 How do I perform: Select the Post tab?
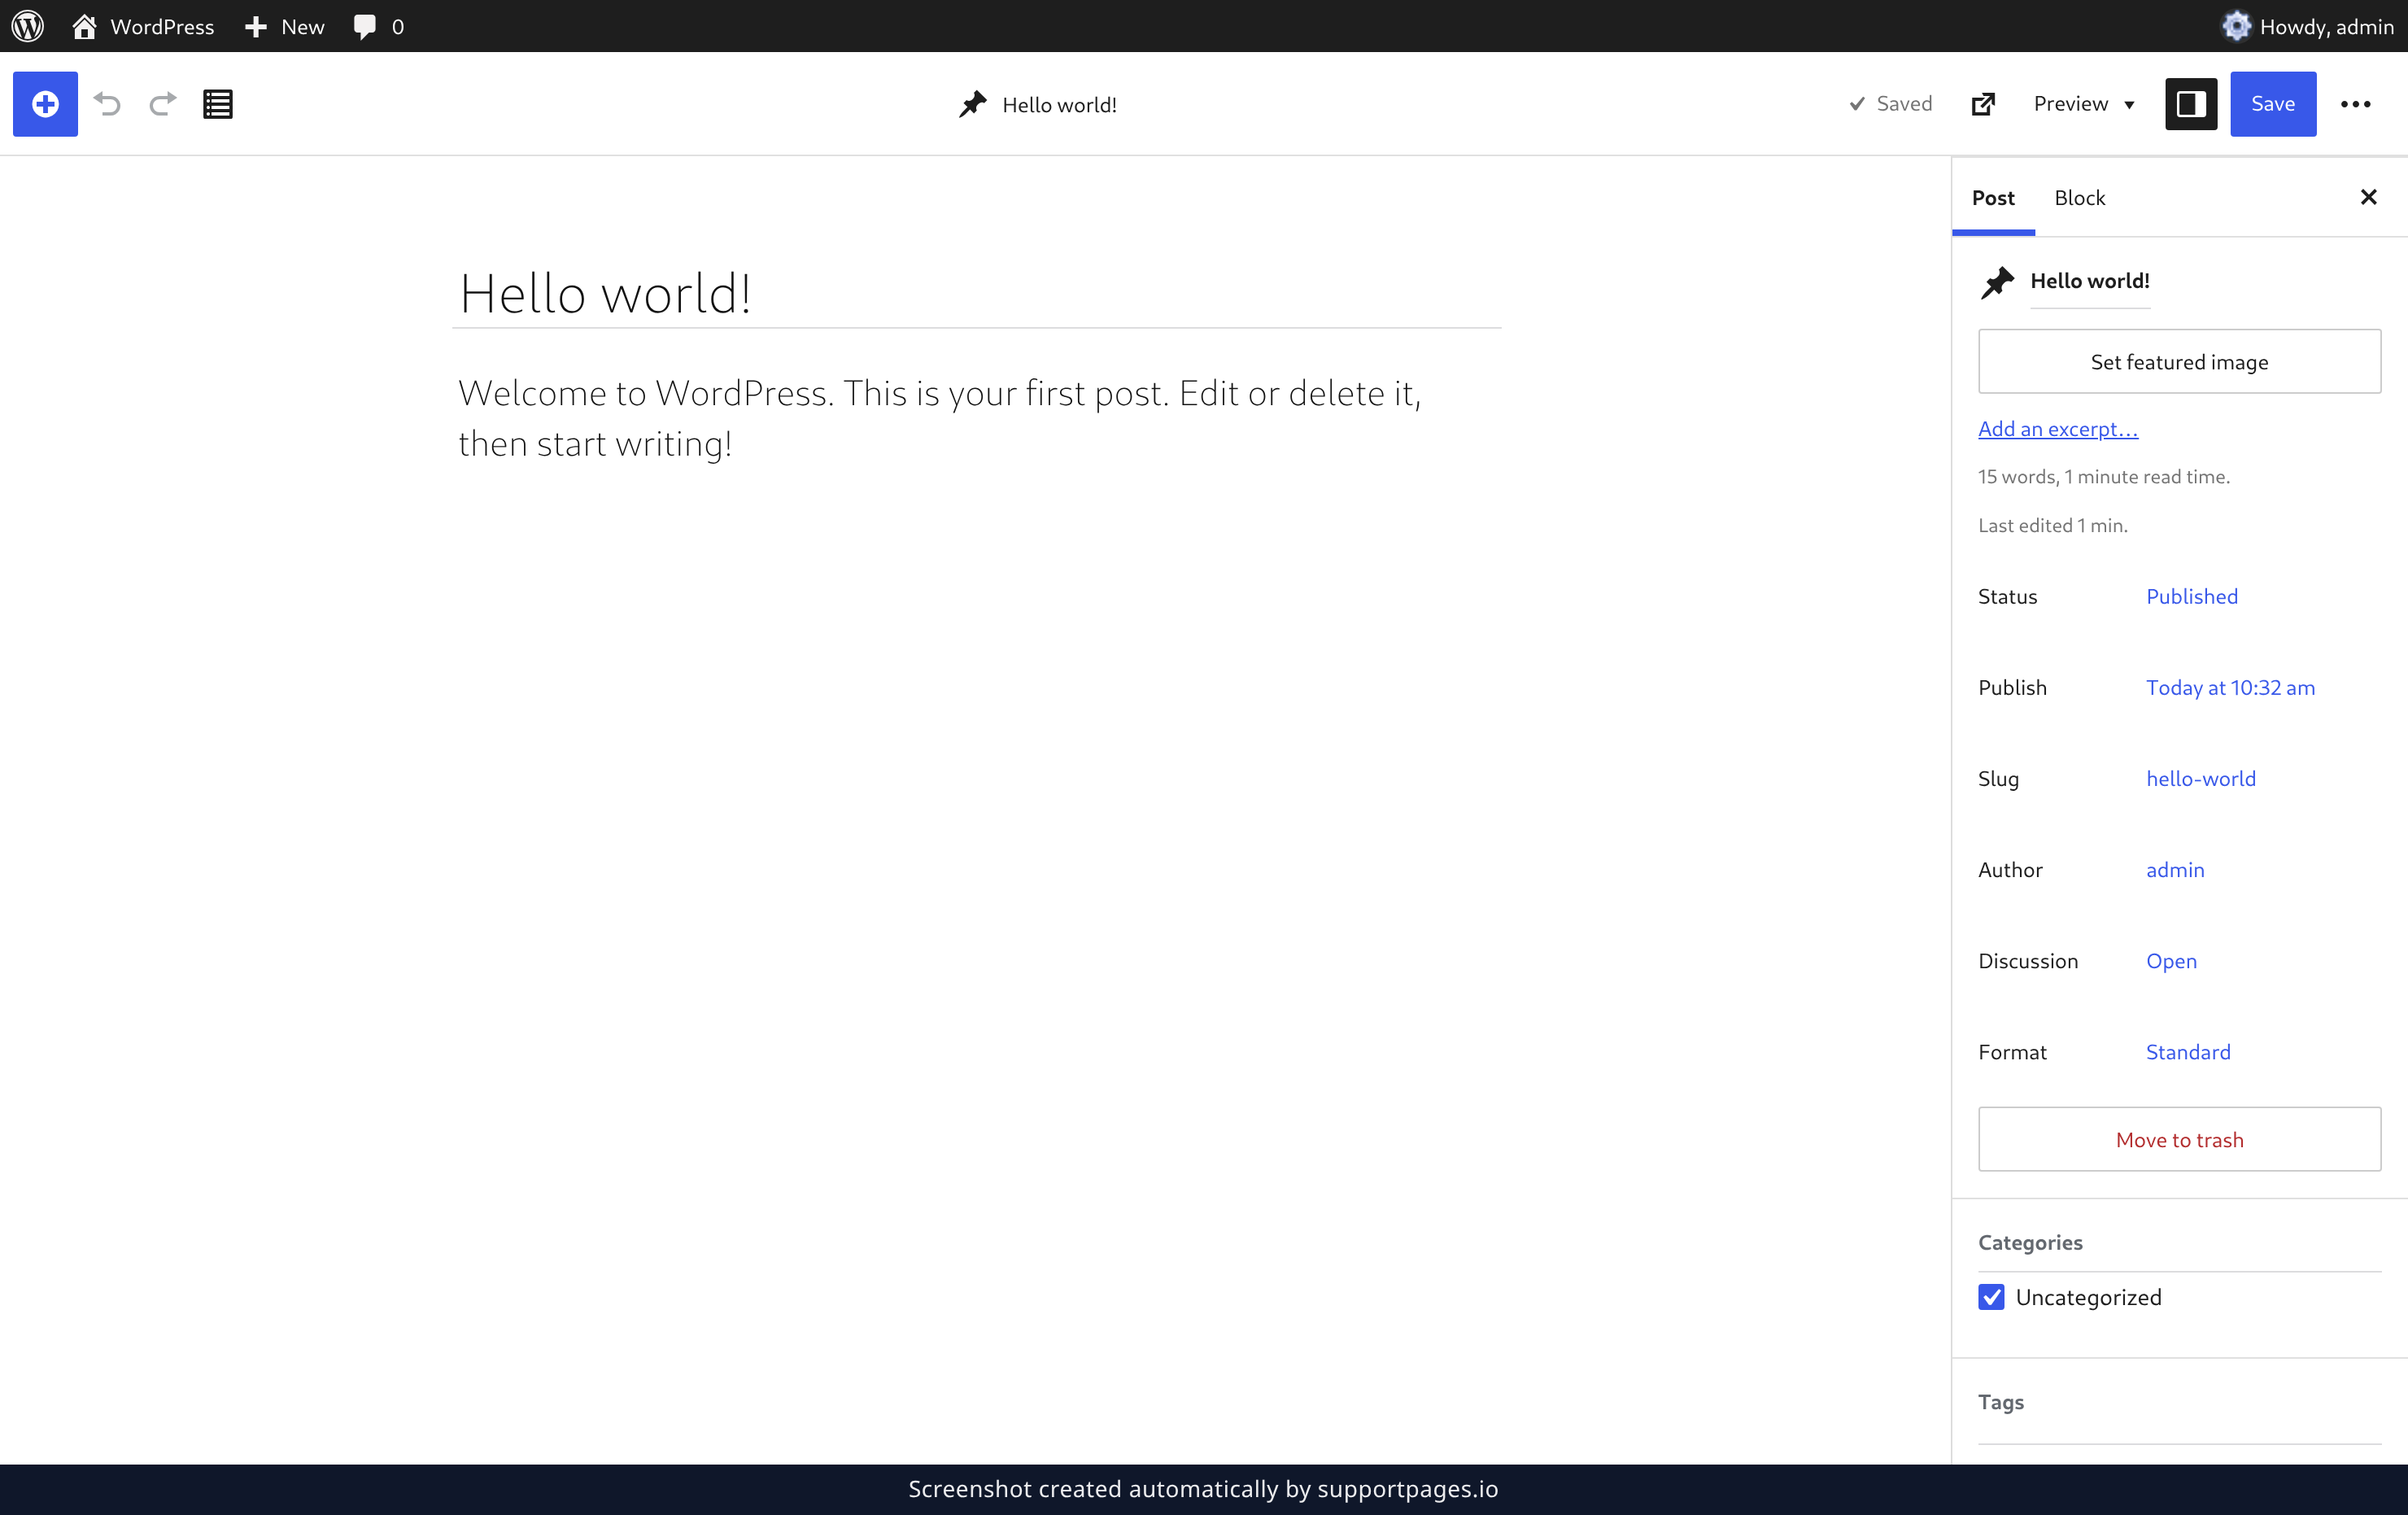pos(1993,198)
